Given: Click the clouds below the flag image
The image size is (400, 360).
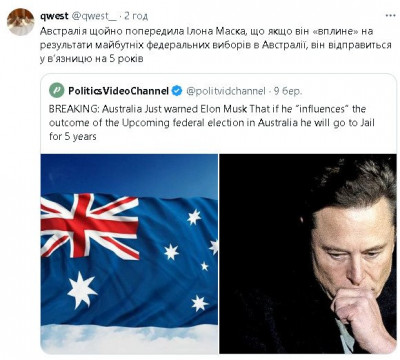Looking at the screenshot, I should [x=129, y=339].
